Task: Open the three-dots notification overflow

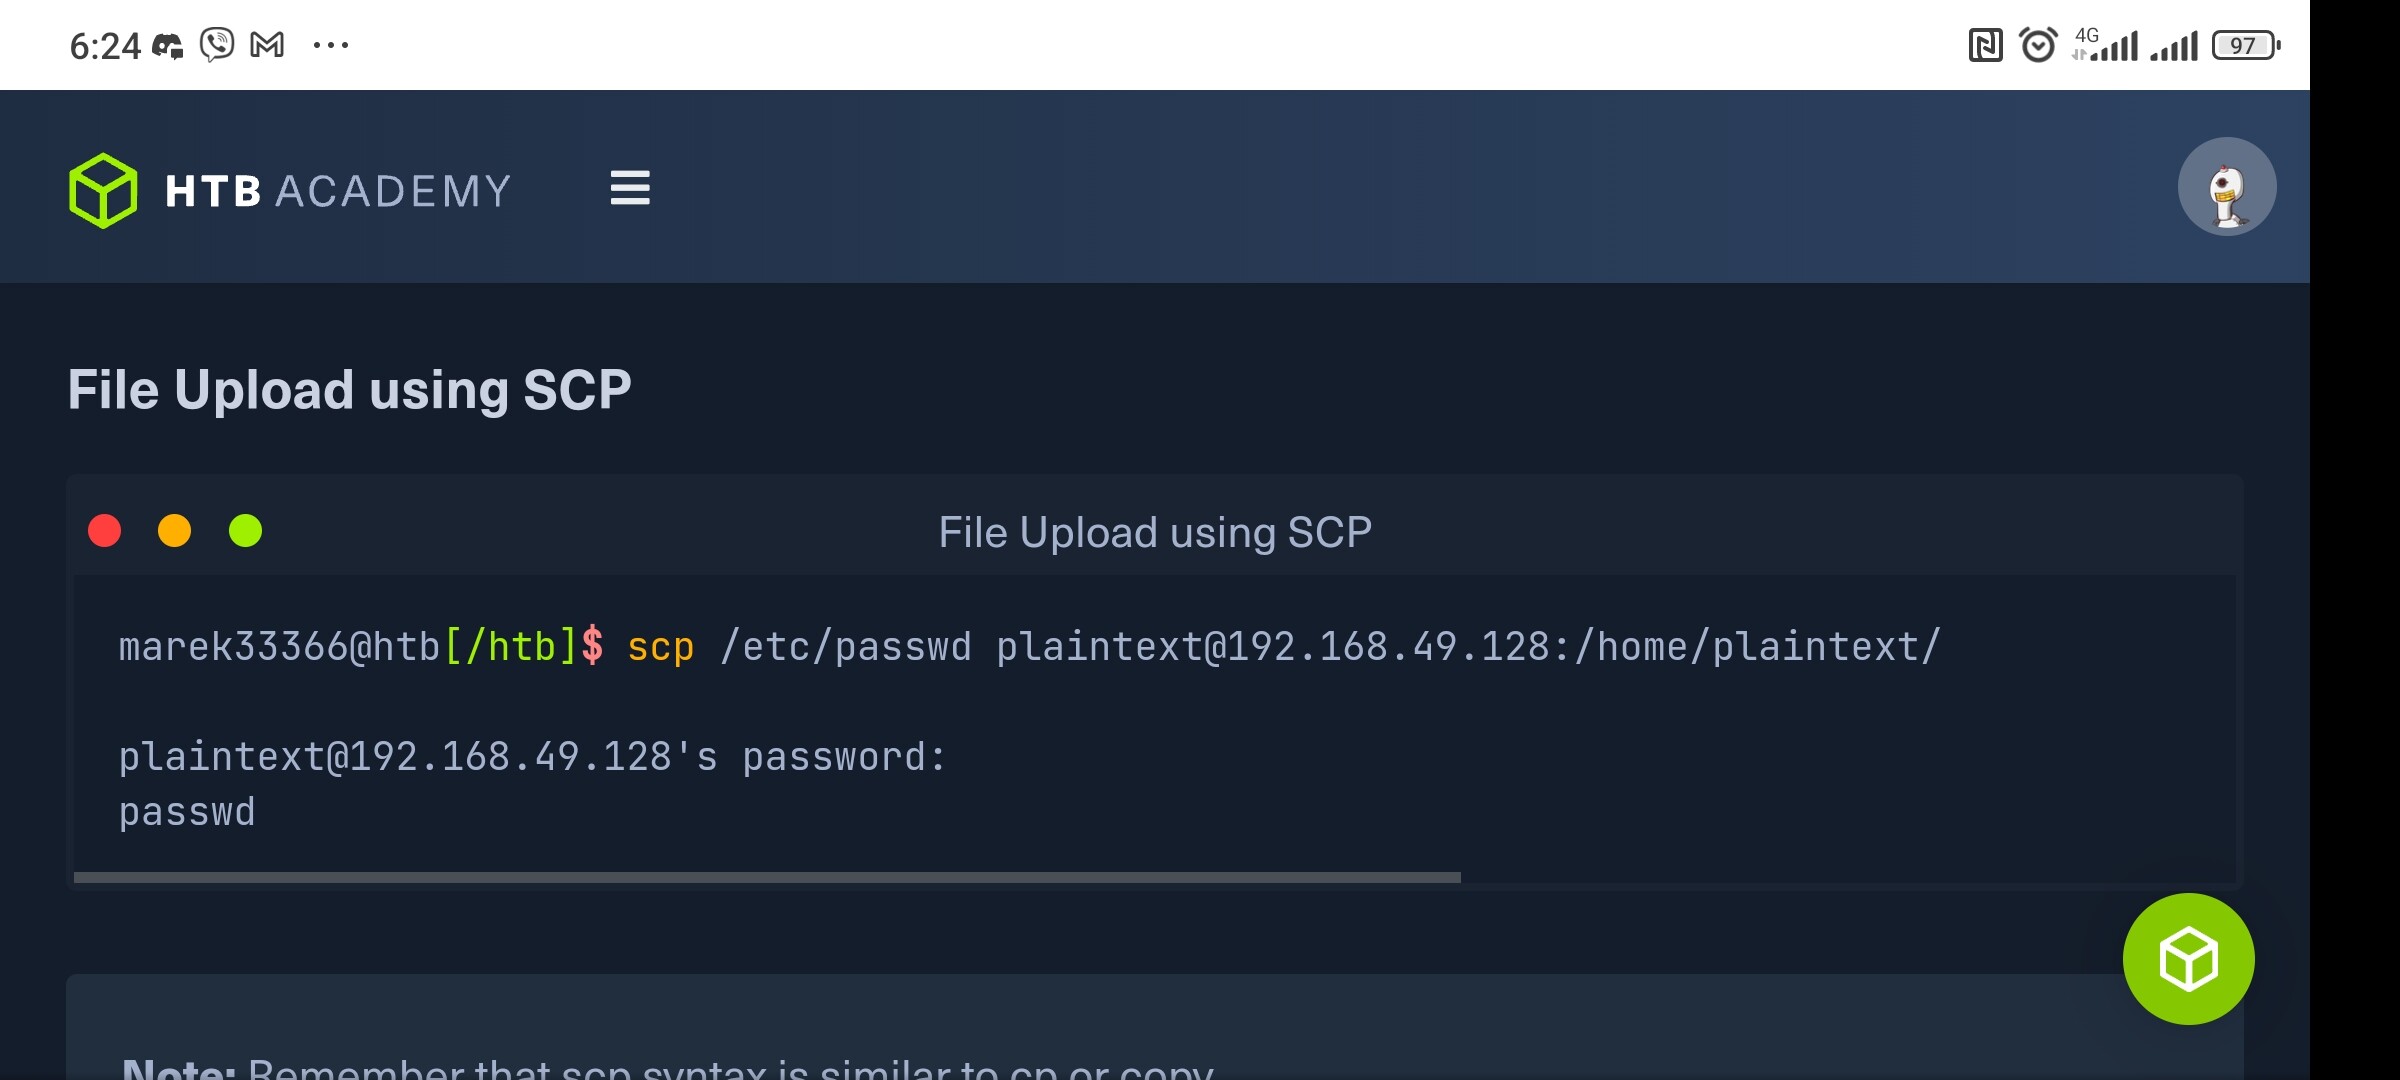Action: pos(331,46)
